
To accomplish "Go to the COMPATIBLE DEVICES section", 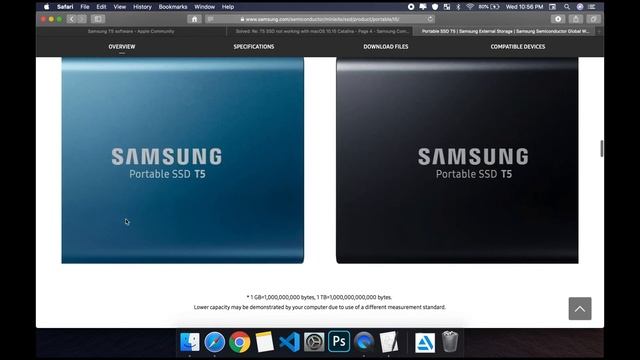I will [518, 47].
